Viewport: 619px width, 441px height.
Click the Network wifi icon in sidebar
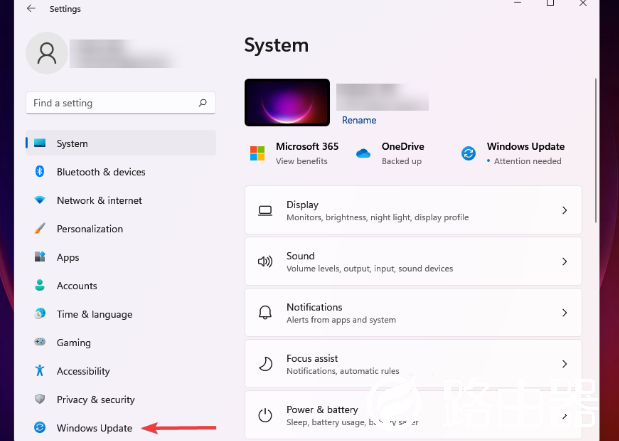coord(39,200)
